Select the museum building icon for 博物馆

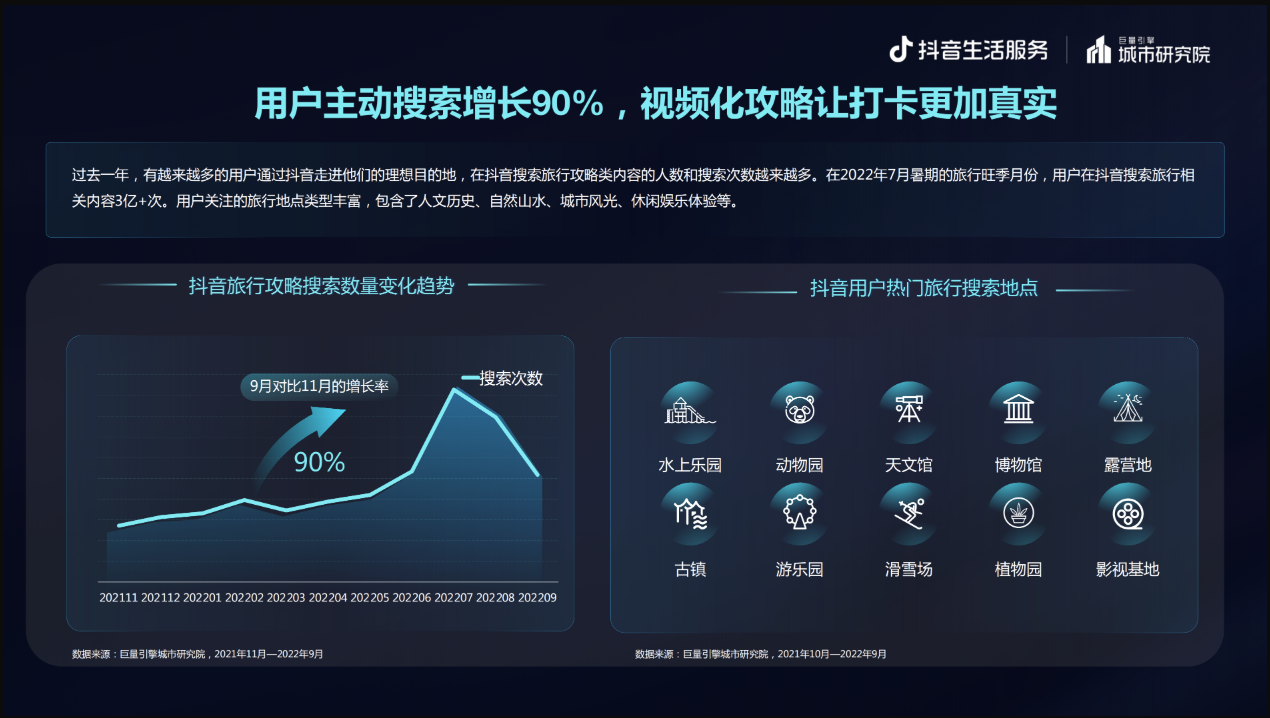pos(1018,410)
